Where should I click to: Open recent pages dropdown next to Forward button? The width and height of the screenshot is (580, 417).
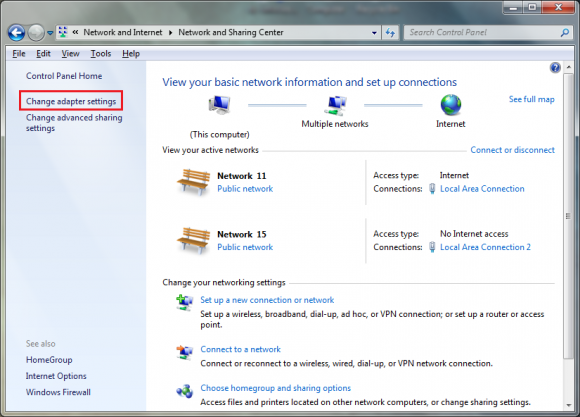[50, 33]
